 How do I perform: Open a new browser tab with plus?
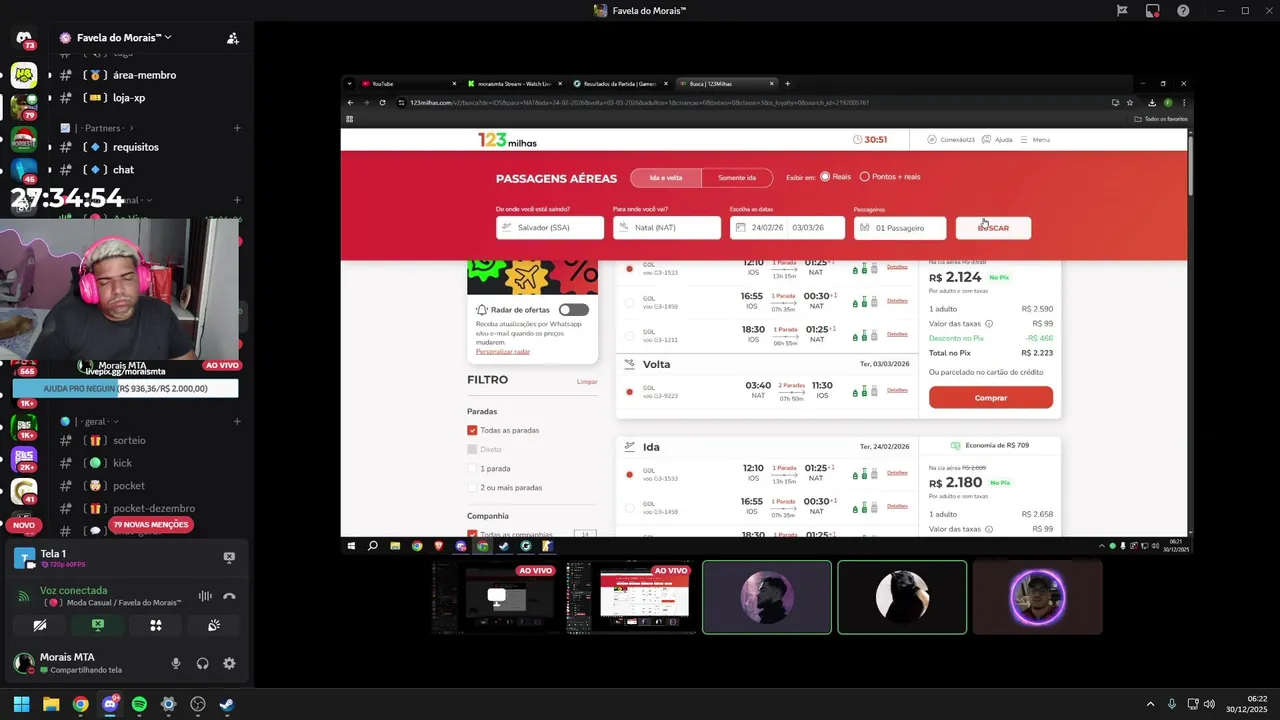787,84
